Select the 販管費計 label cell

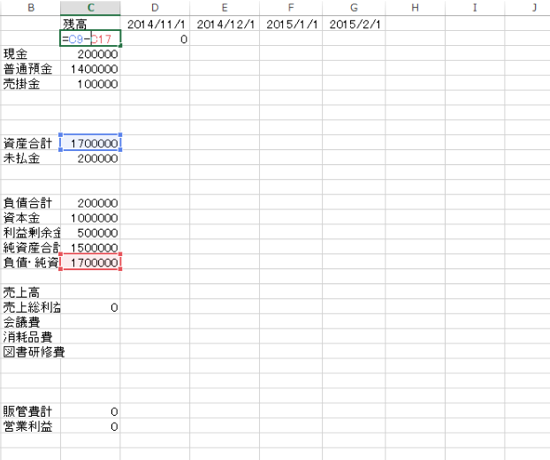pyautogui.click(x=31, y=411)
